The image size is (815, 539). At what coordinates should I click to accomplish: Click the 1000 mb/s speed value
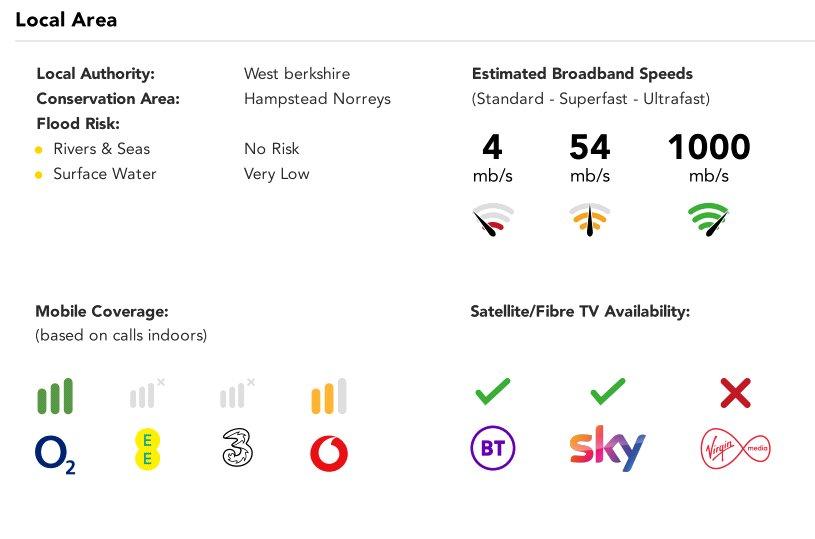709,157
